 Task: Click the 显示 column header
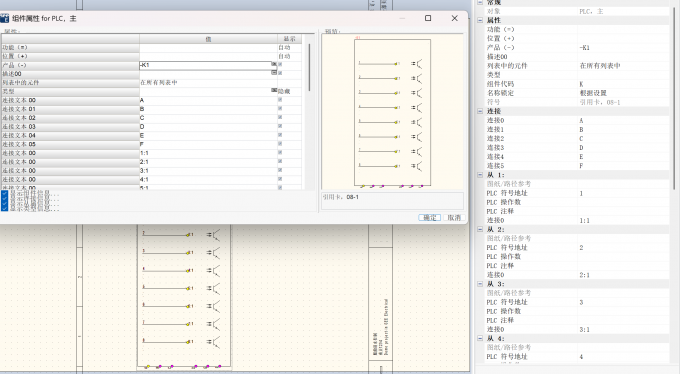click(x=289, y=39)
